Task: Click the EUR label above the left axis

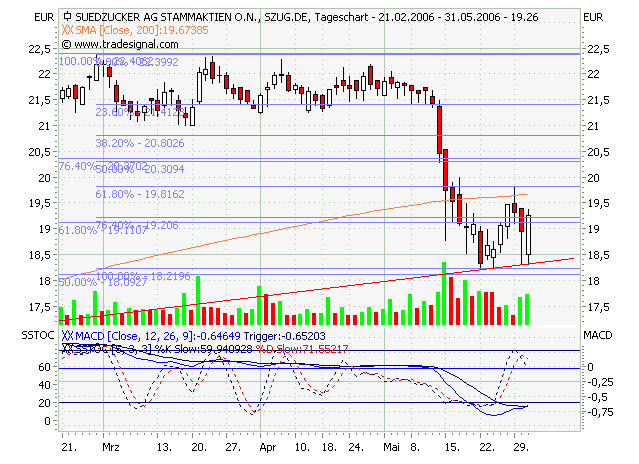Action: [x=44, y=17]
